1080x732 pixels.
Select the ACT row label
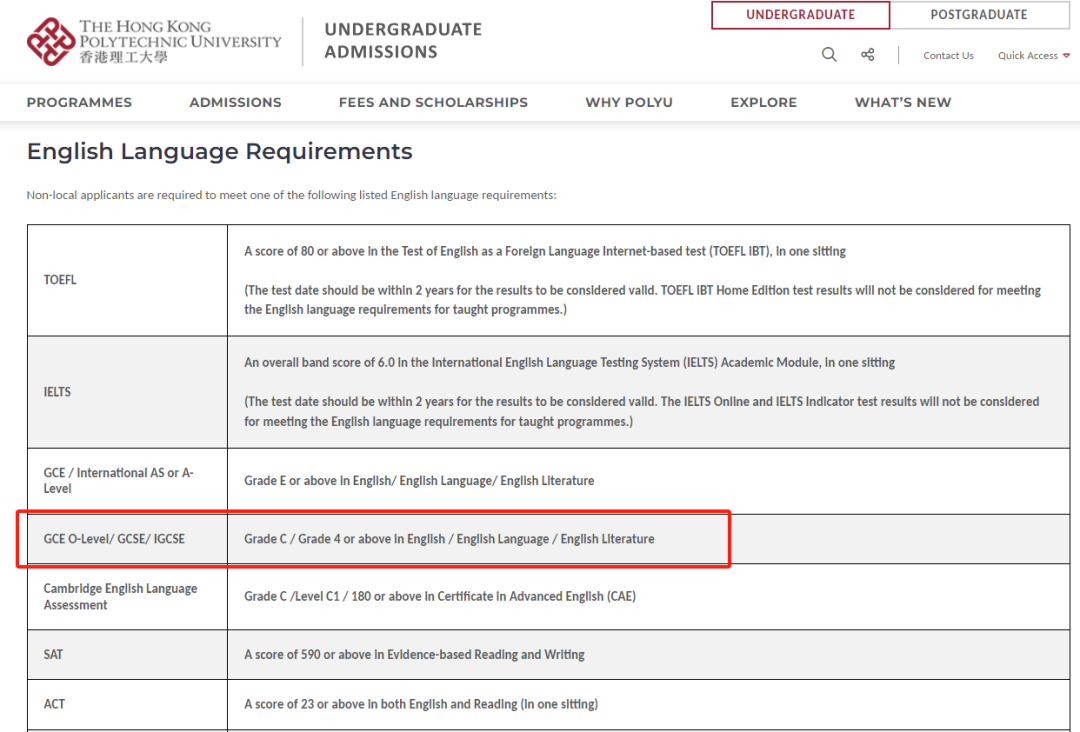(x=54, y=704)
